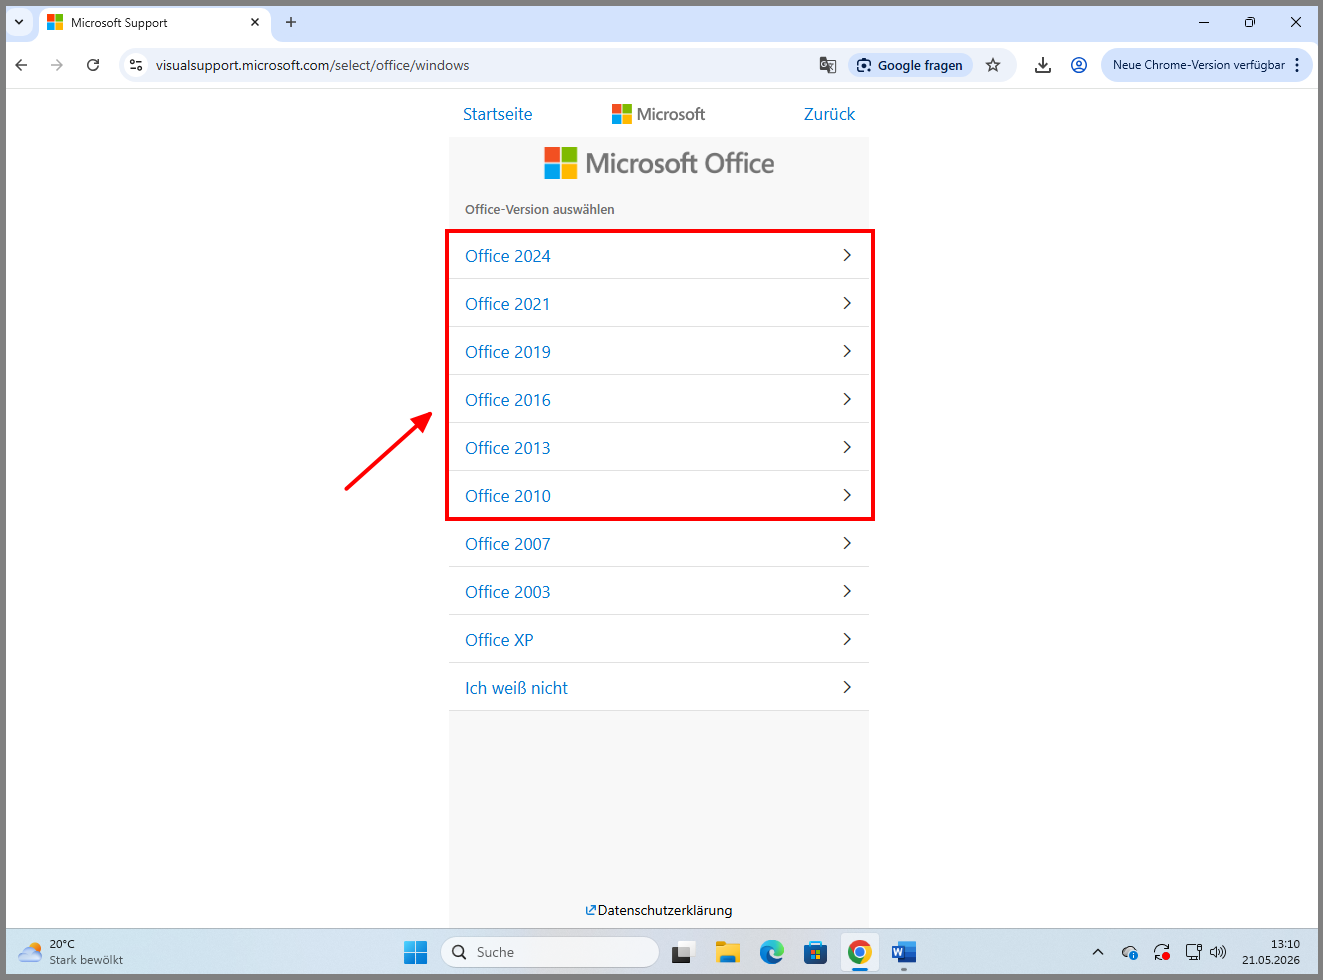Open the Datenschutzerklärung link

[659, 910]
